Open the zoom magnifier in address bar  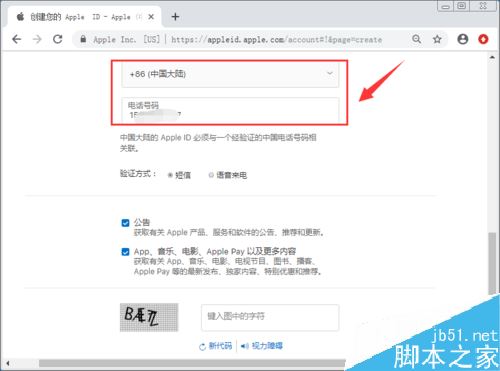point(416,39)
